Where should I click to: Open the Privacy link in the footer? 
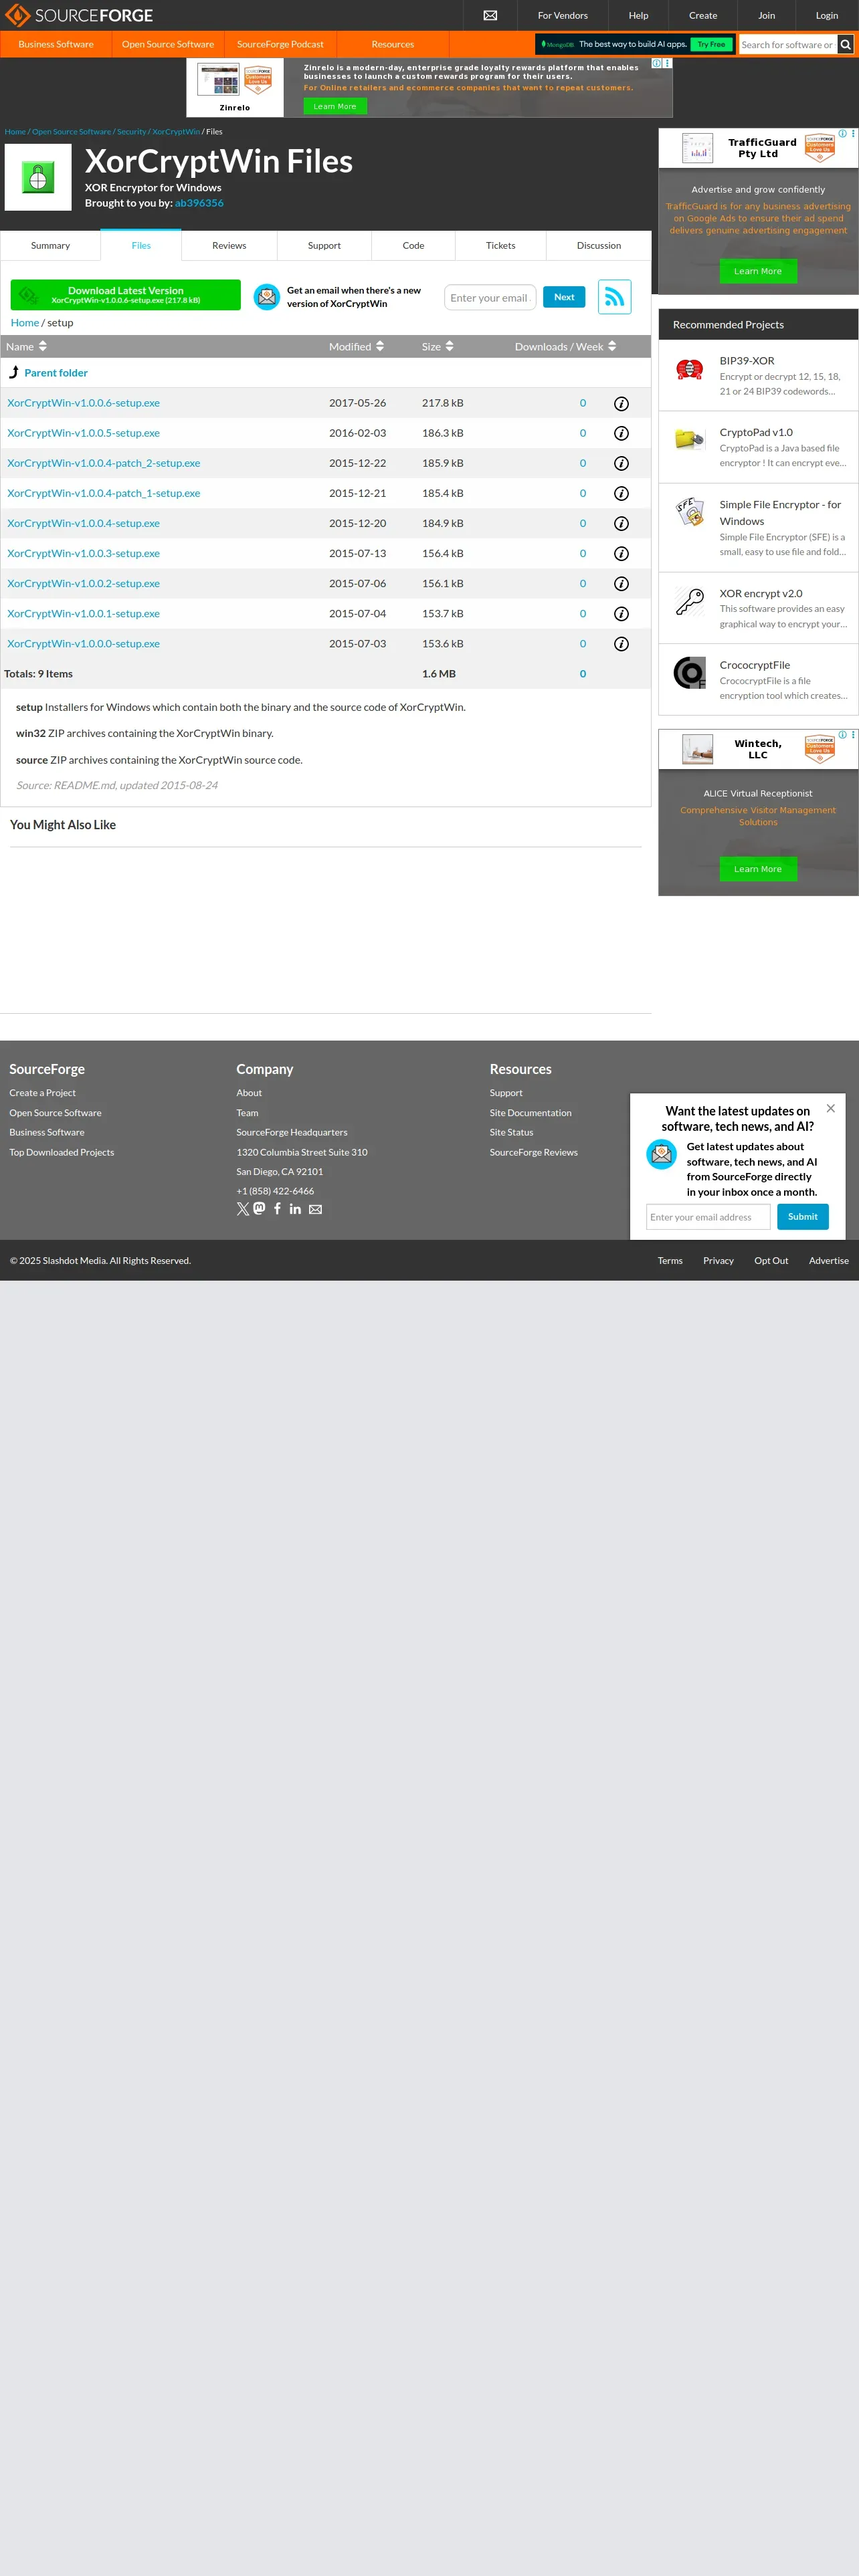[718, 1260]
